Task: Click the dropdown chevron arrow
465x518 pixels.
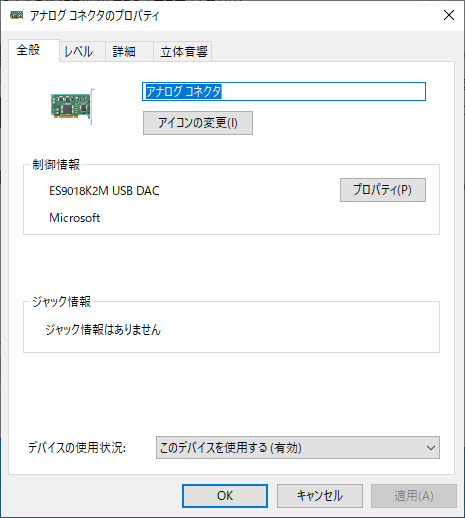Action: click(x=431, y=448)
